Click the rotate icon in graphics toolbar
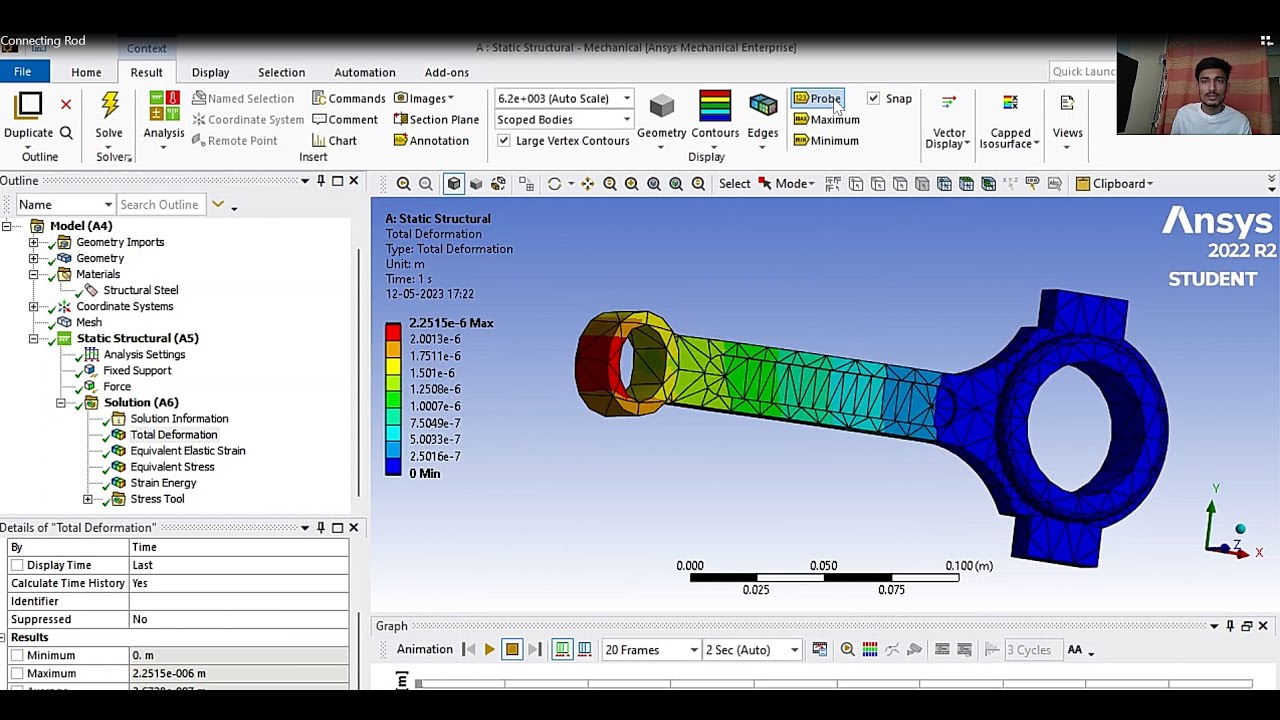 (555, 184)
